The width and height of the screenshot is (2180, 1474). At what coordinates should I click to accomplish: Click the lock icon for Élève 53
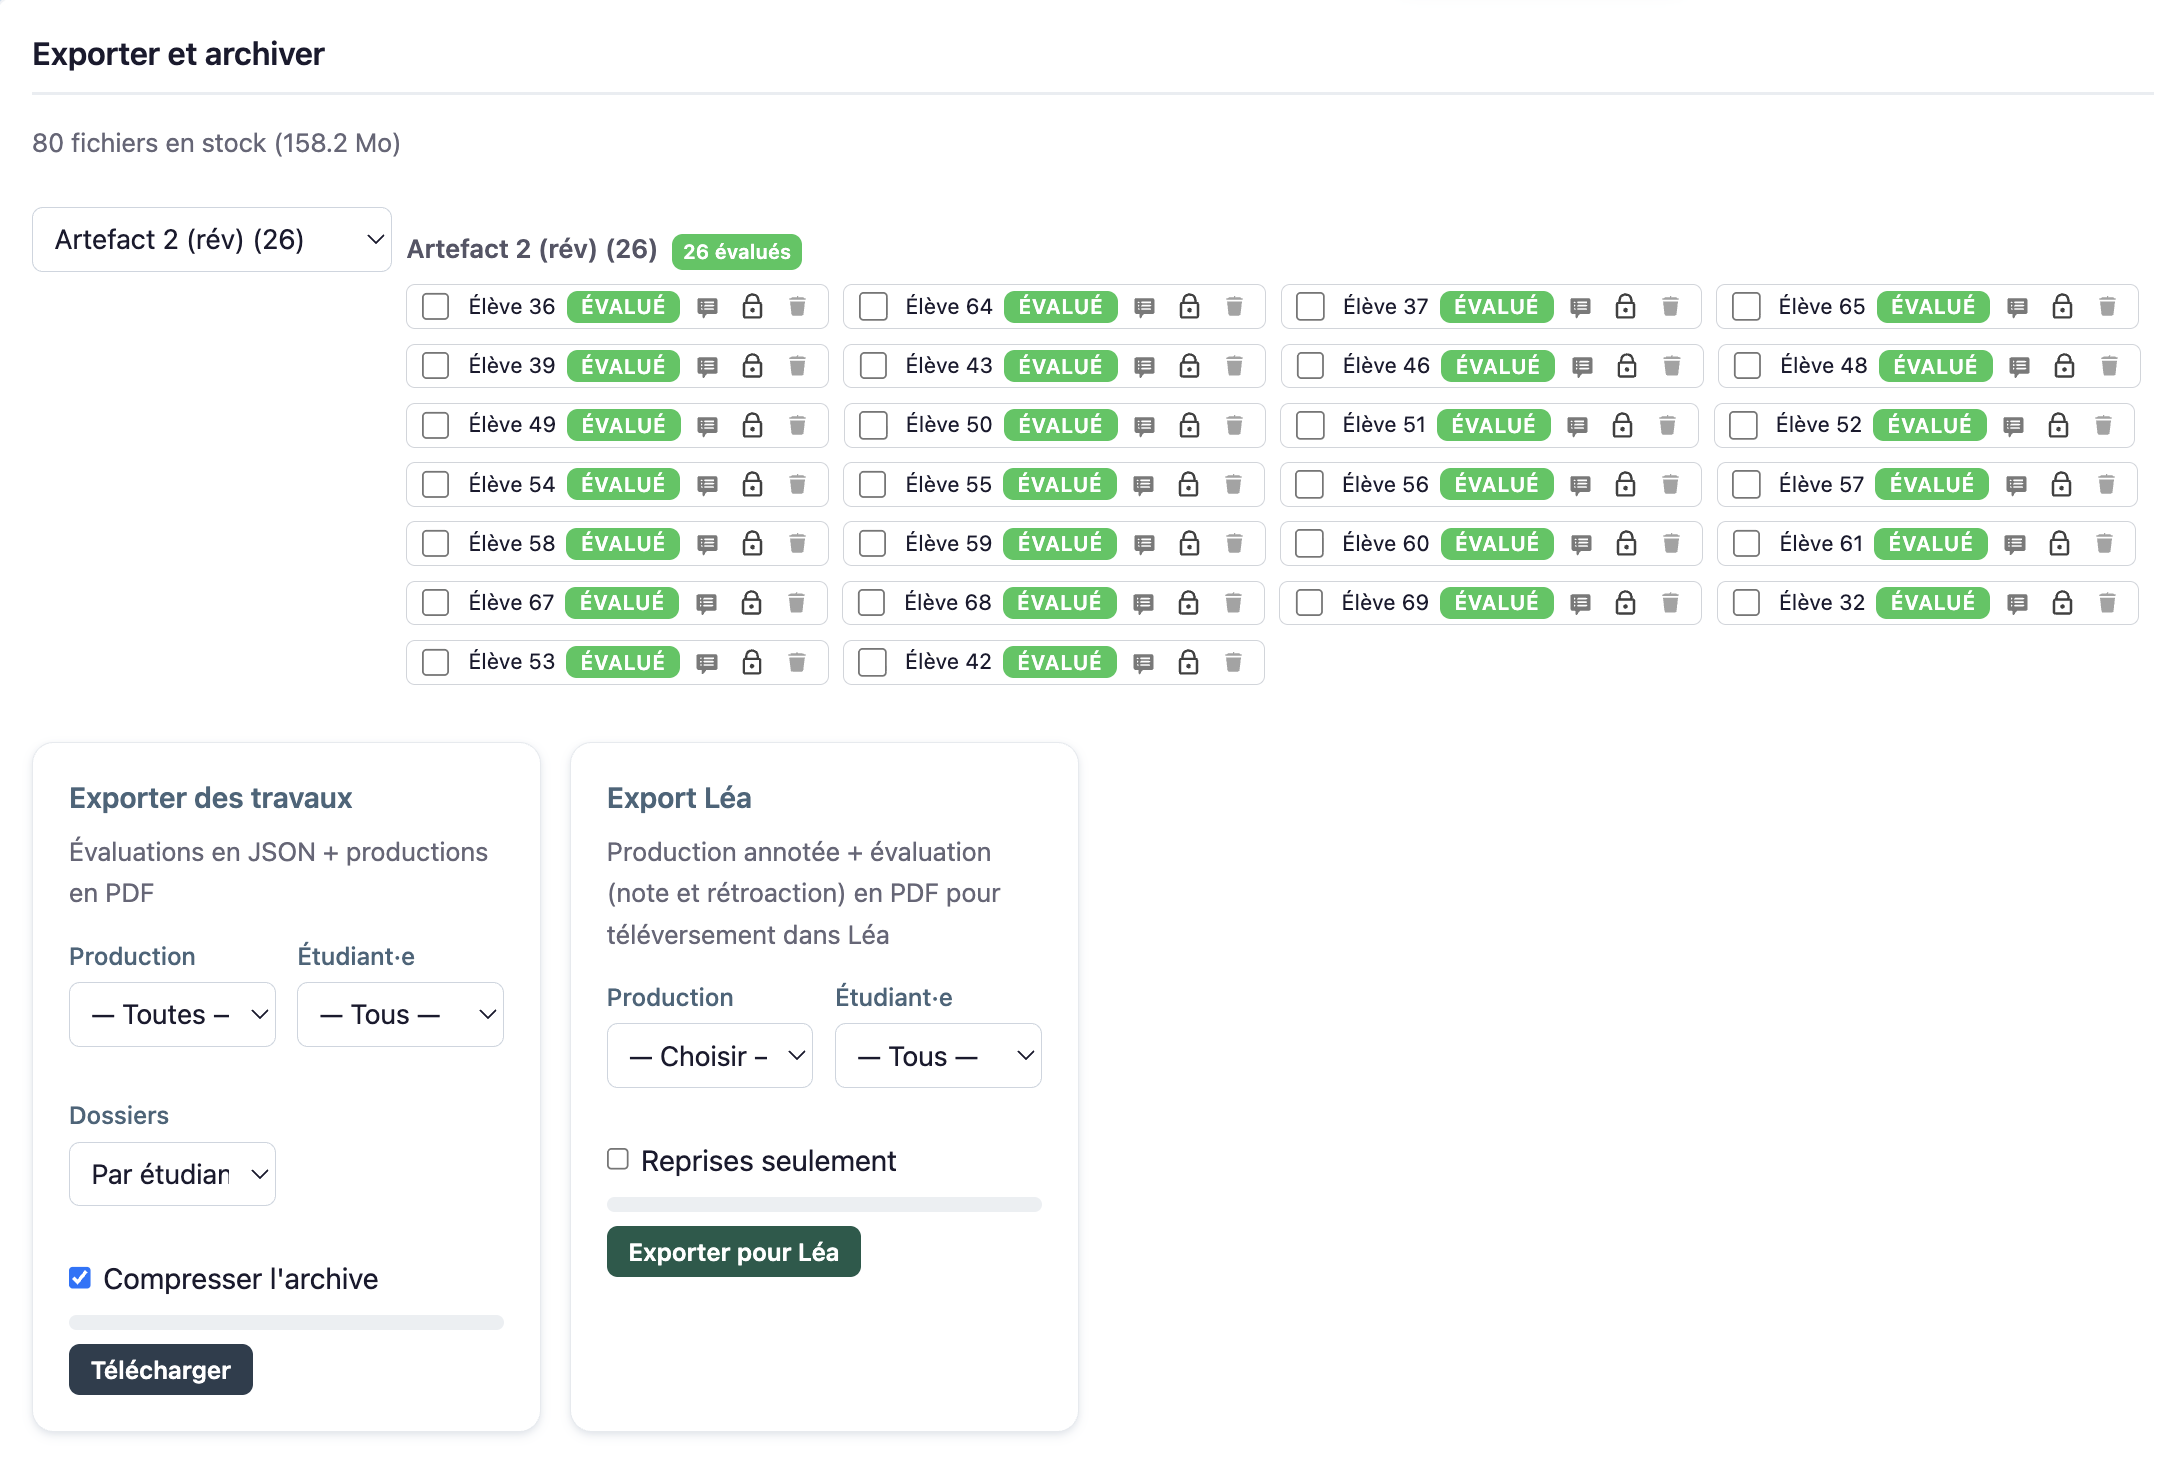pyautogui.click(x=751, y=662)
